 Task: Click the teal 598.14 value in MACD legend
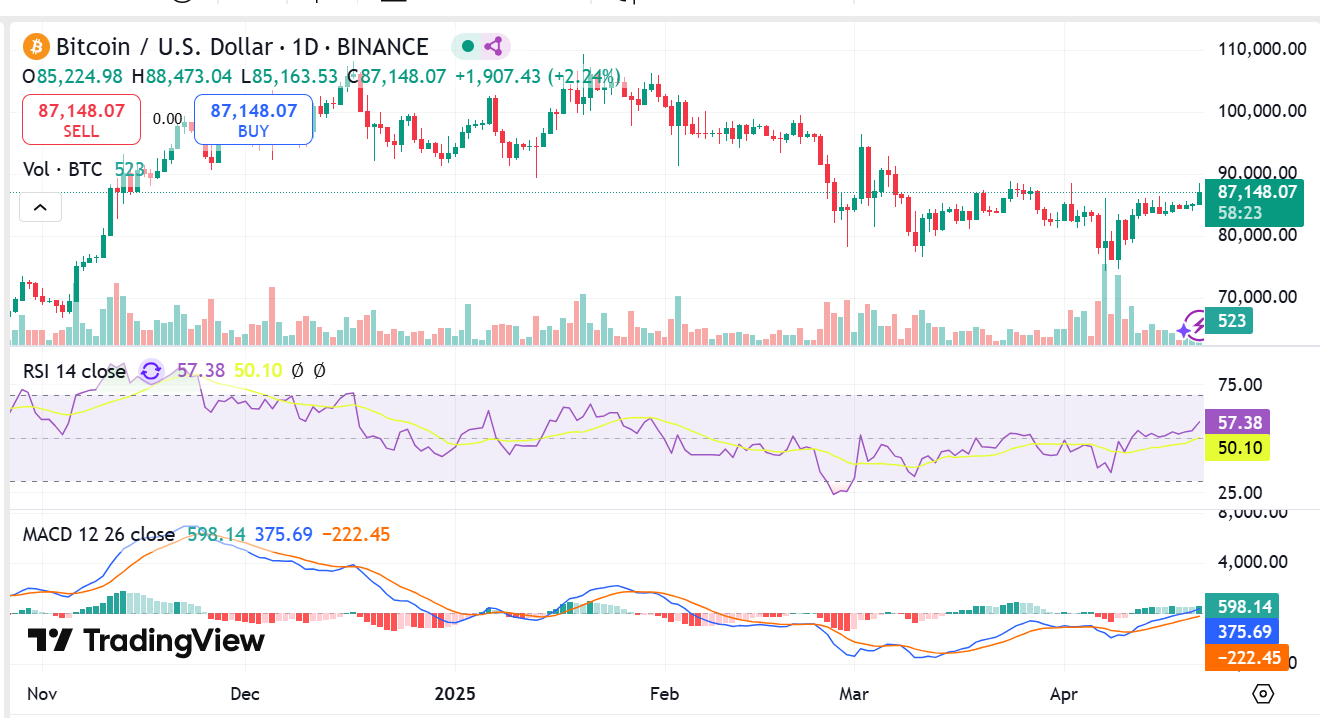215,534
